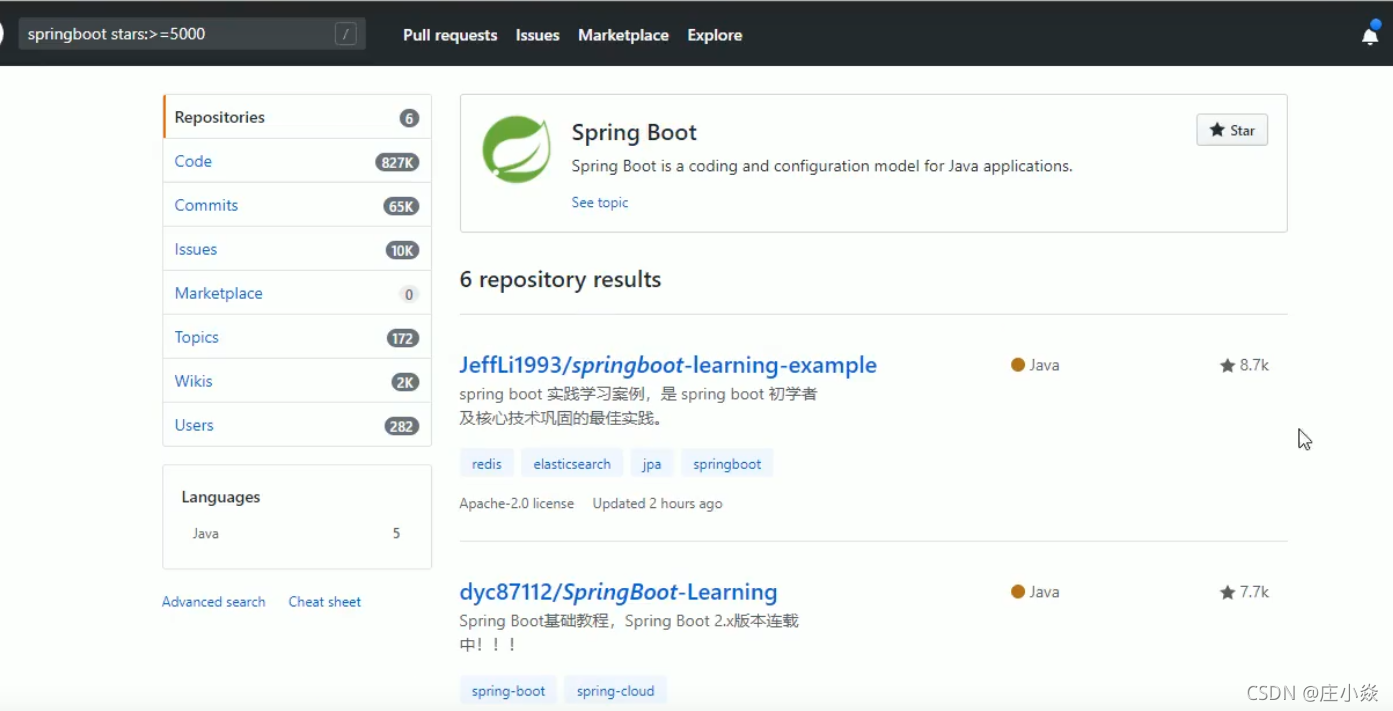
Task: Click the 10K Issues count badge
Action: pyautogui.click(x=402, y=250)
